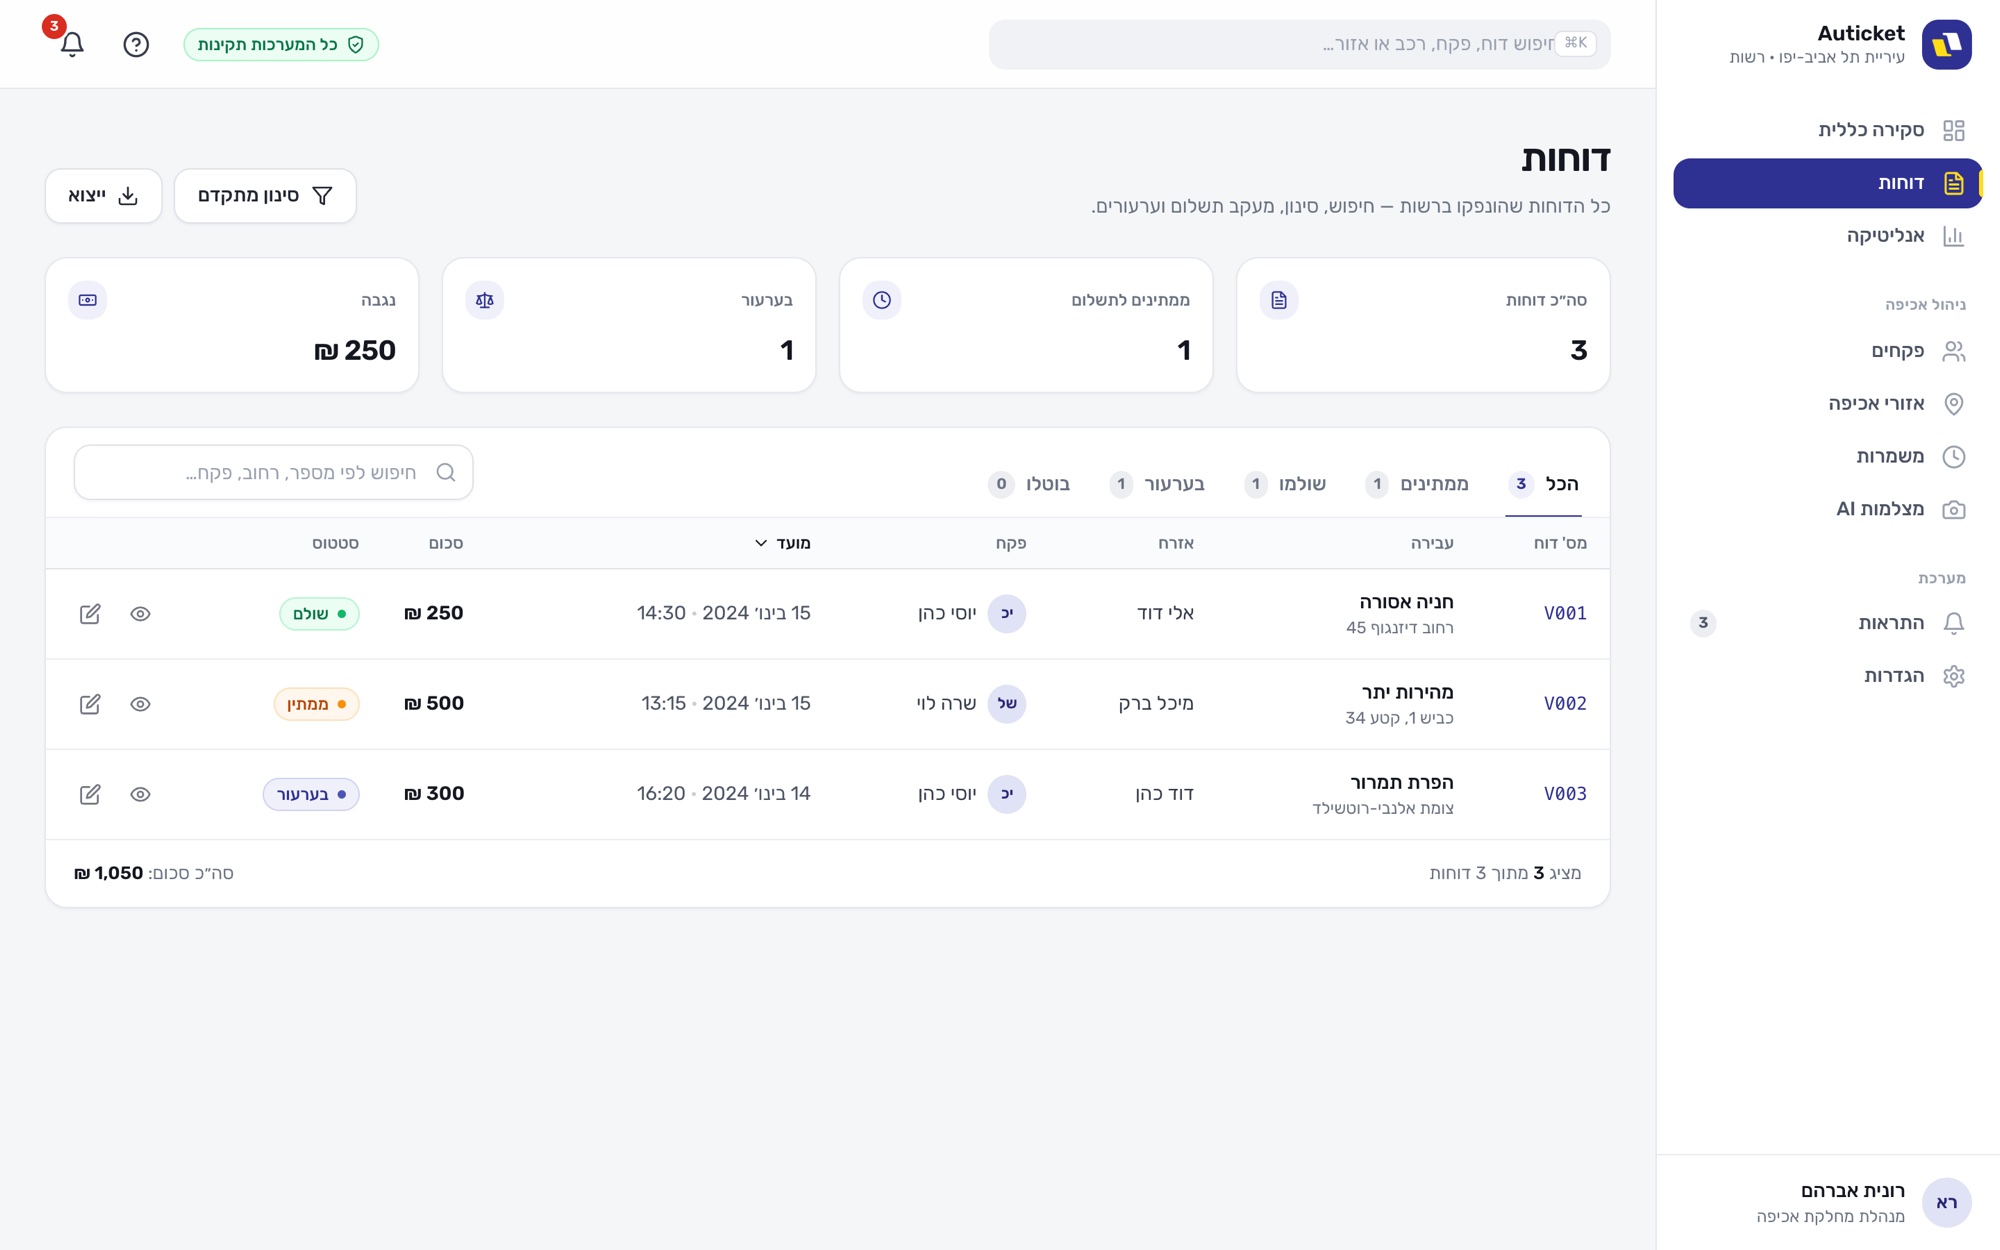Screen dimensions: 2000x1250
Task: Click the document icon on סה״כ דוחות card
Action: 1279,300
